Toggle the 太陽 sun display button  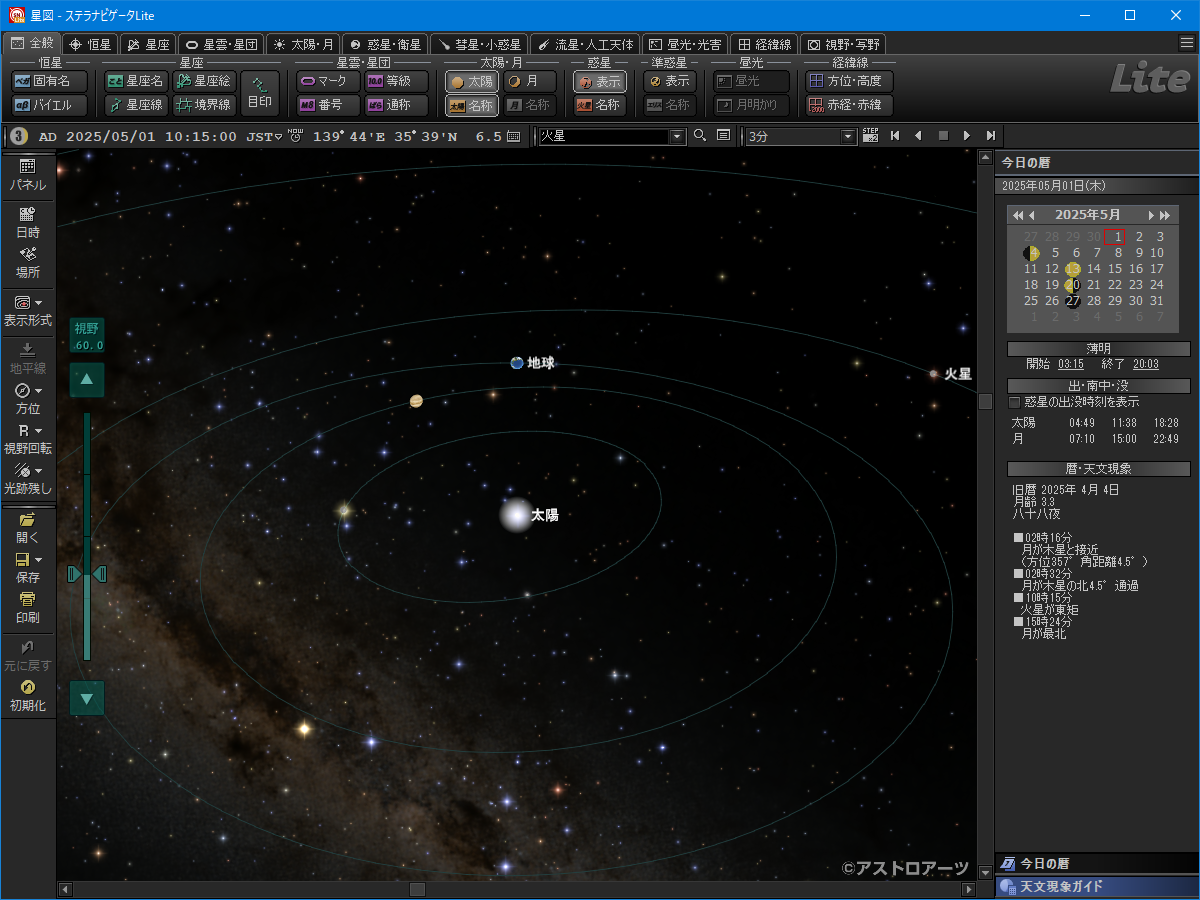472,81
